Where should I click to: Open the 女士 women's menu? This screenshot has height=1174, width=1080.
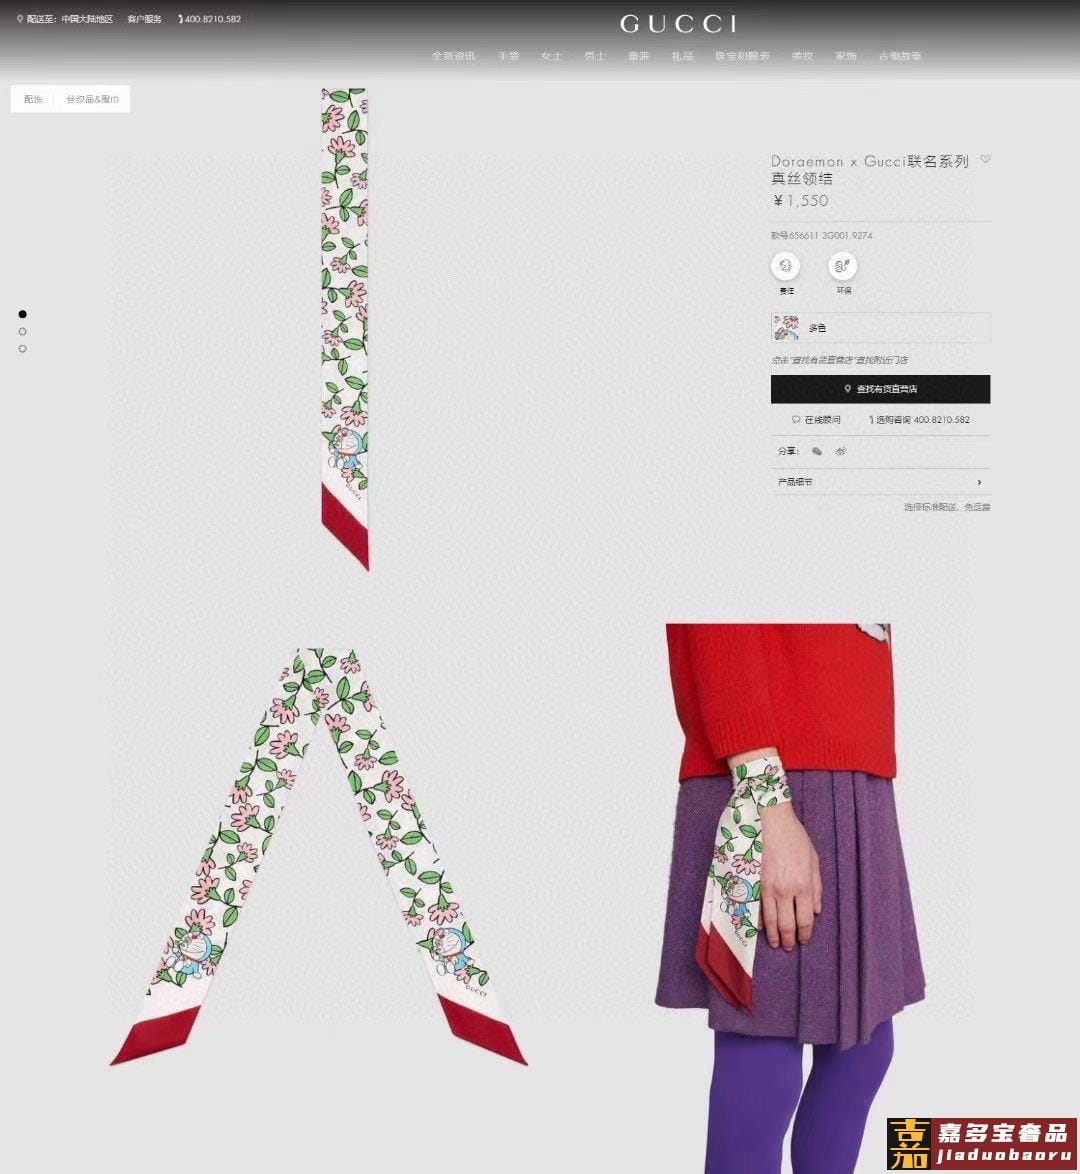tap(551, 56)
